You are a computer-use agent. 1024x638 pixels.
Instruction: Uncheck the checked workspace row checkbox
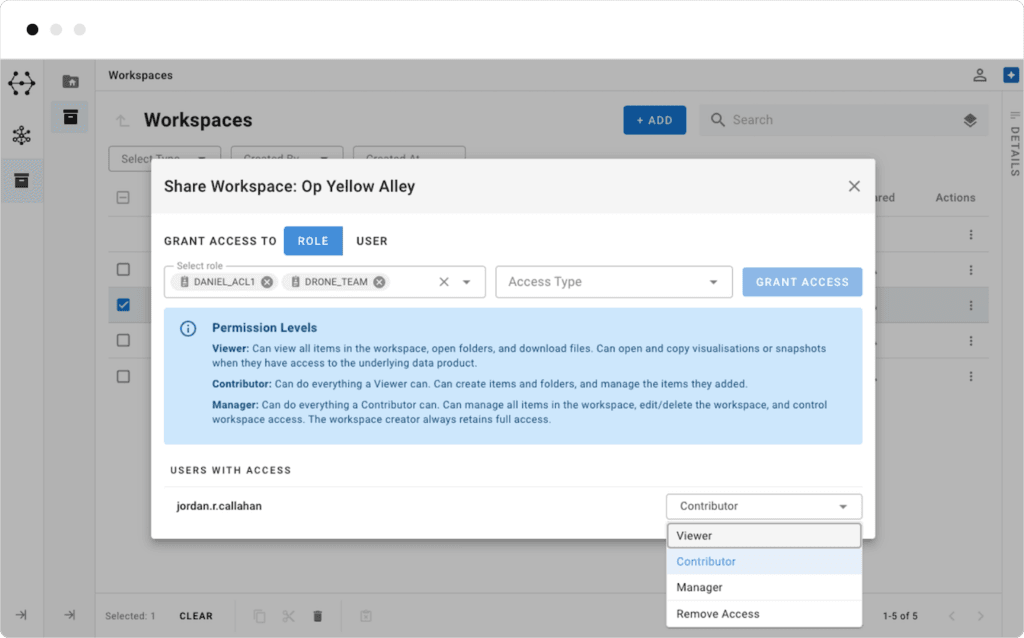click(x=123, y=305)
